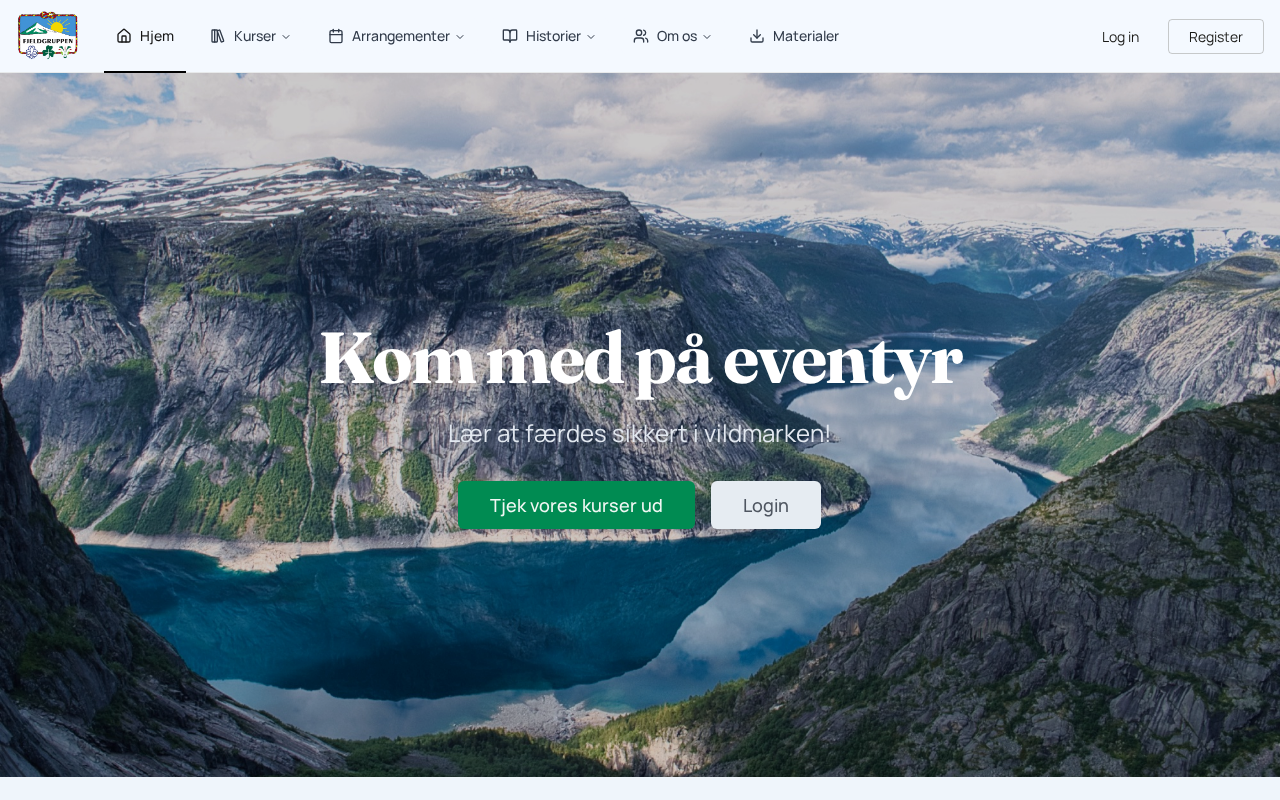
Task: Click the download icon beside Materialer
Action: [x=757, y=36]
